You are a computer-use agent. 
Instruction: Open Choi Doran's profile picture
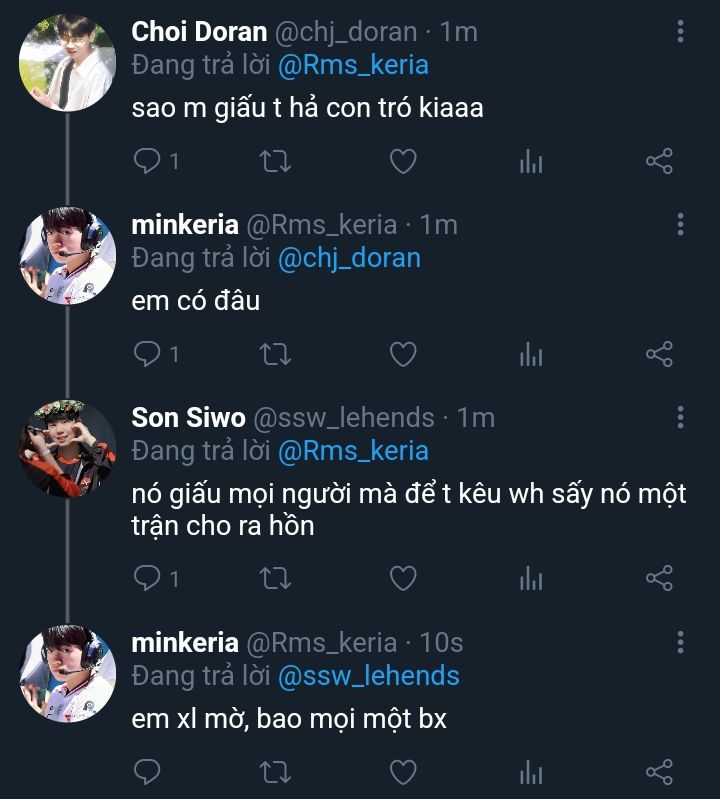(x=67, y=62)
